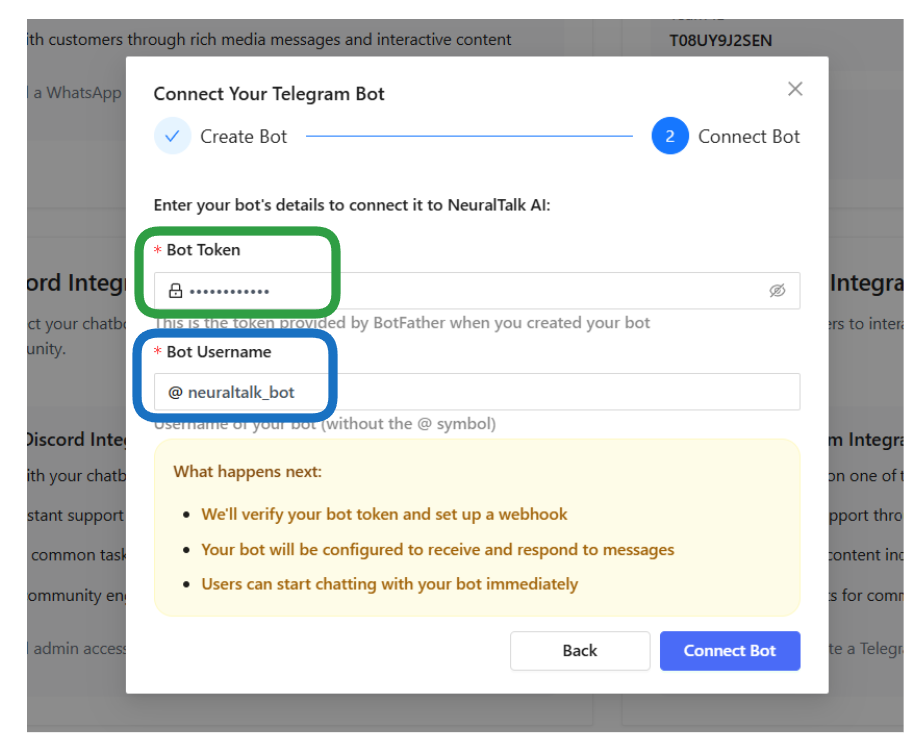The height and width of the screenshot is (747, 921).
Task: Focus the Bot Token input field
Action: point(450,291)
